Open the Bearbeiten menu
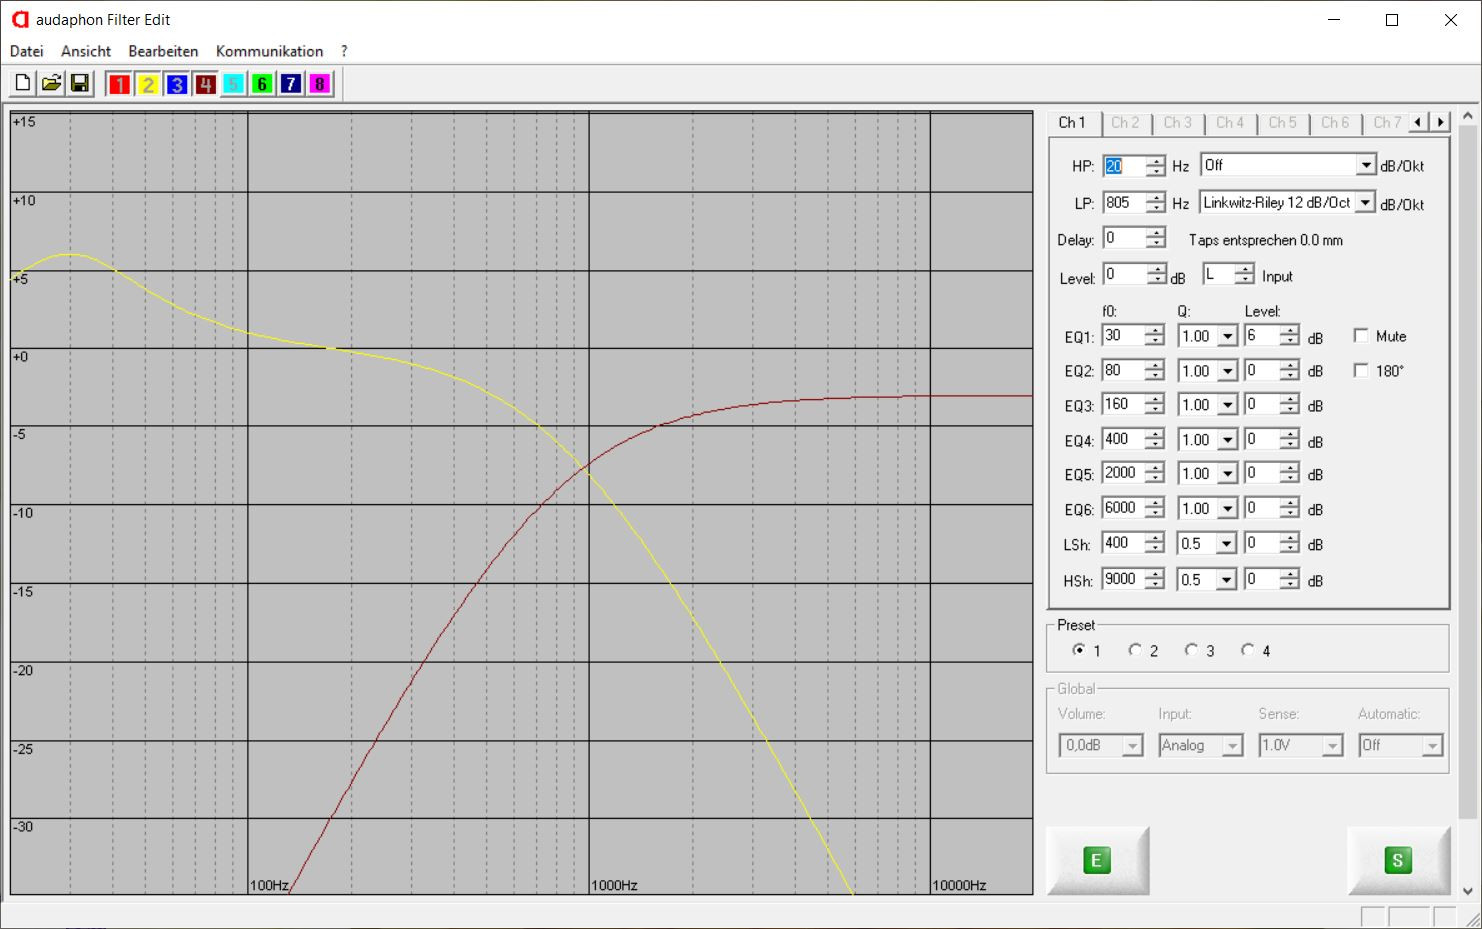1482x929 pixels. [x=163, y=51]
